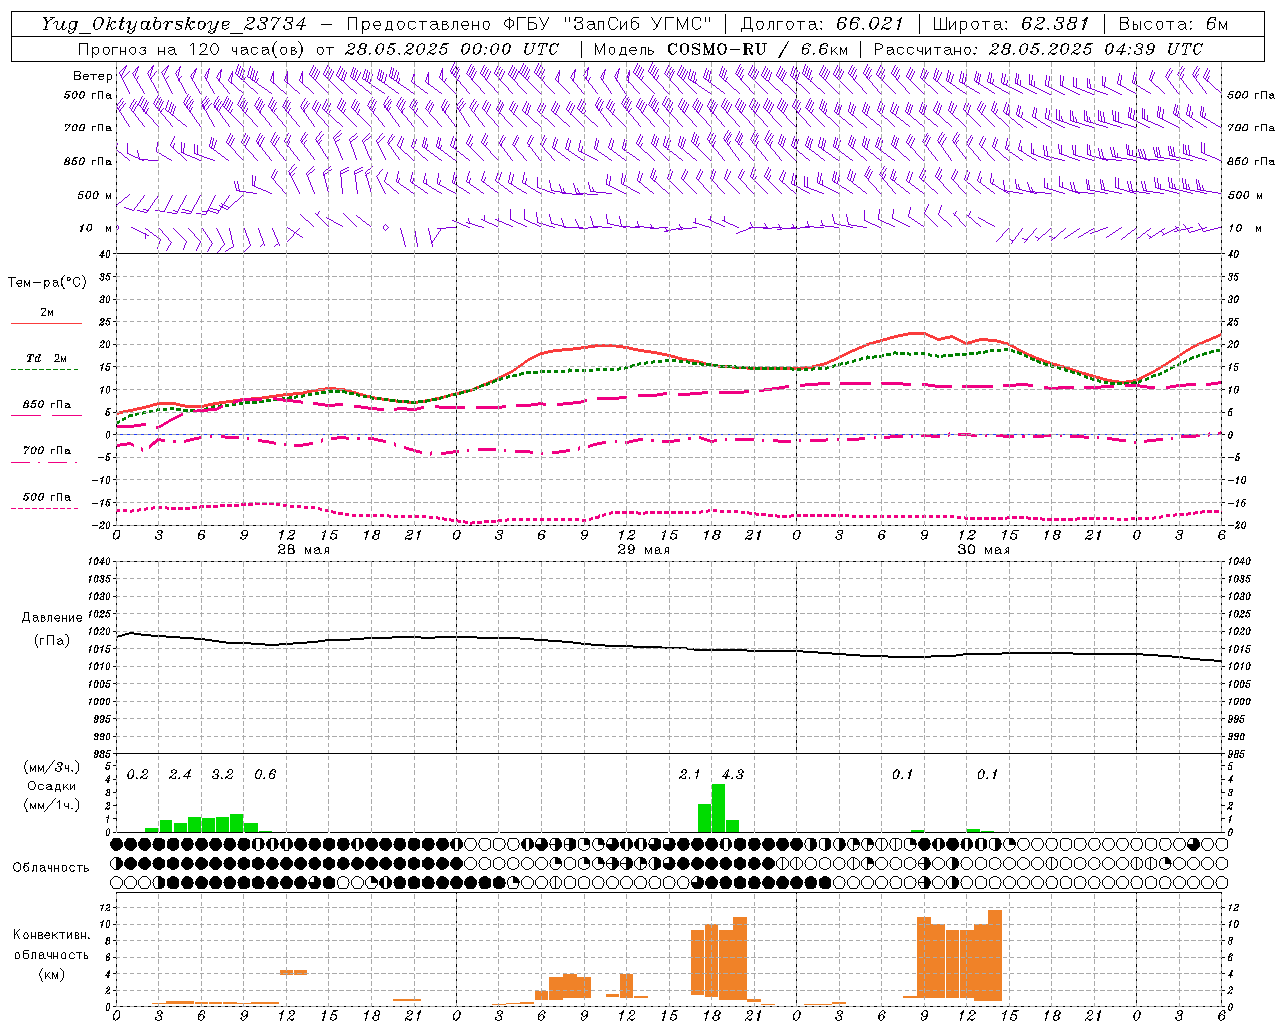Click the 30 мая date label
This screenshot has width=1280, height=1024.
click(984, 550)
